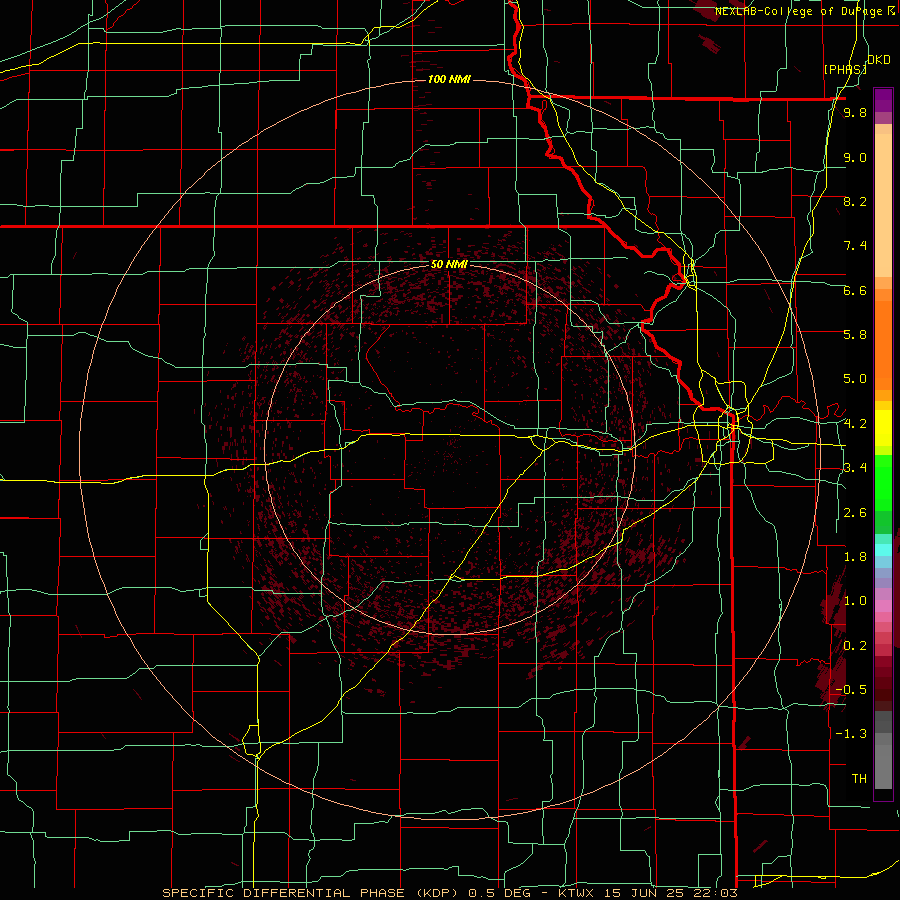Click the OKD label above the color scale

[x=879, y=60]
